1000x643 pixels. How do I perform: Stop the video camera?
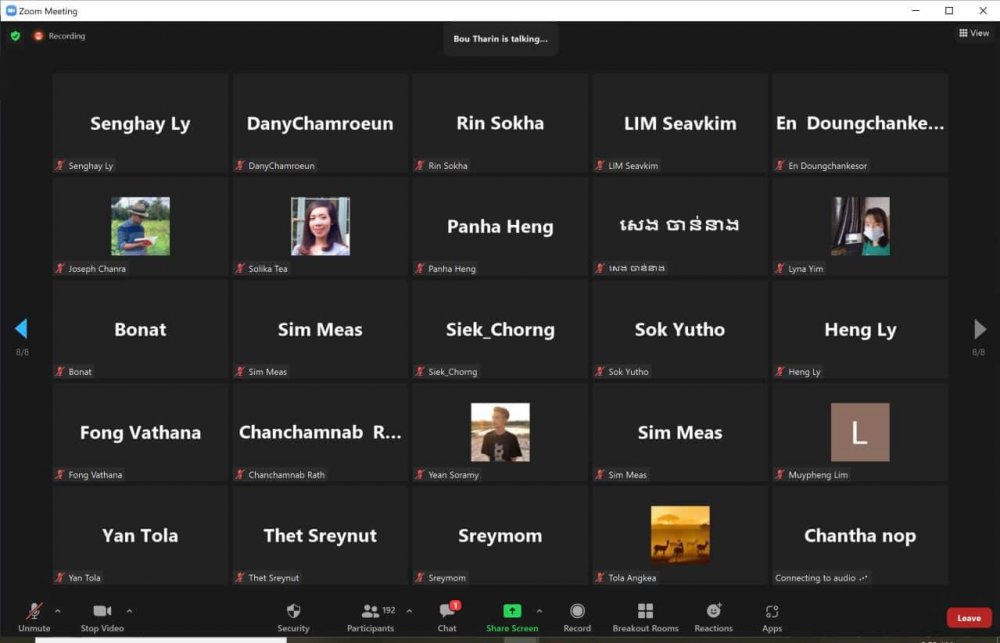102,616
